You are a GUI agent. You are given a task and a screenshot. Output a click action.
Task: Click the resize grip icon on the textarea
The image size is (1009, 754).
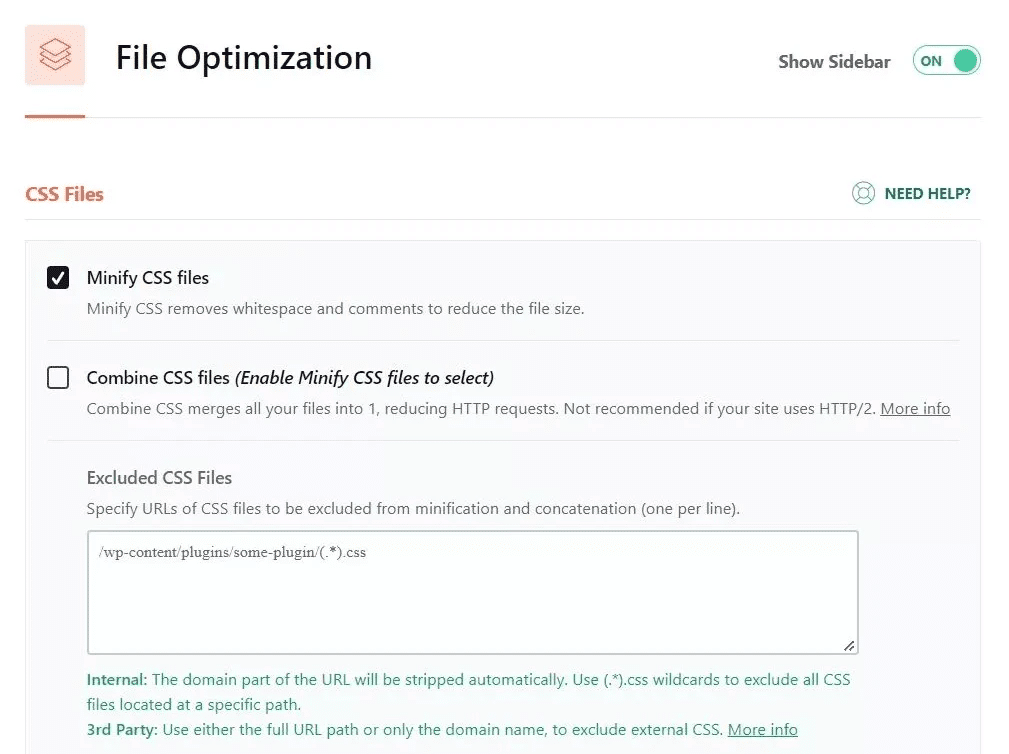coord(851,645)
